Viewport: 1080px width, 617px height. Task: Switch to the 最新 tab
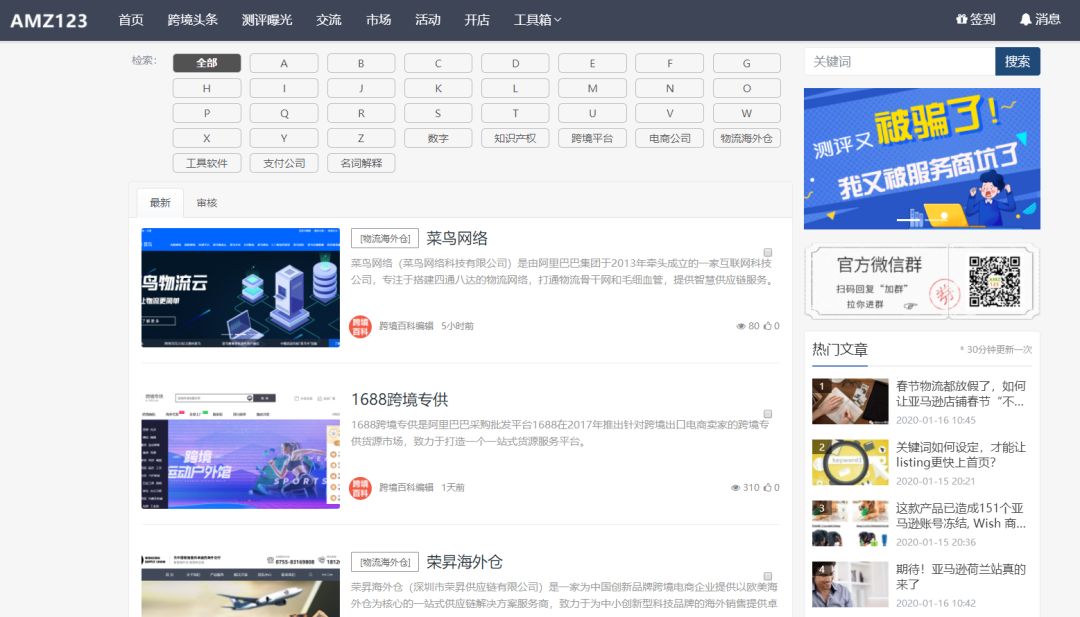[x=160, y=202]
